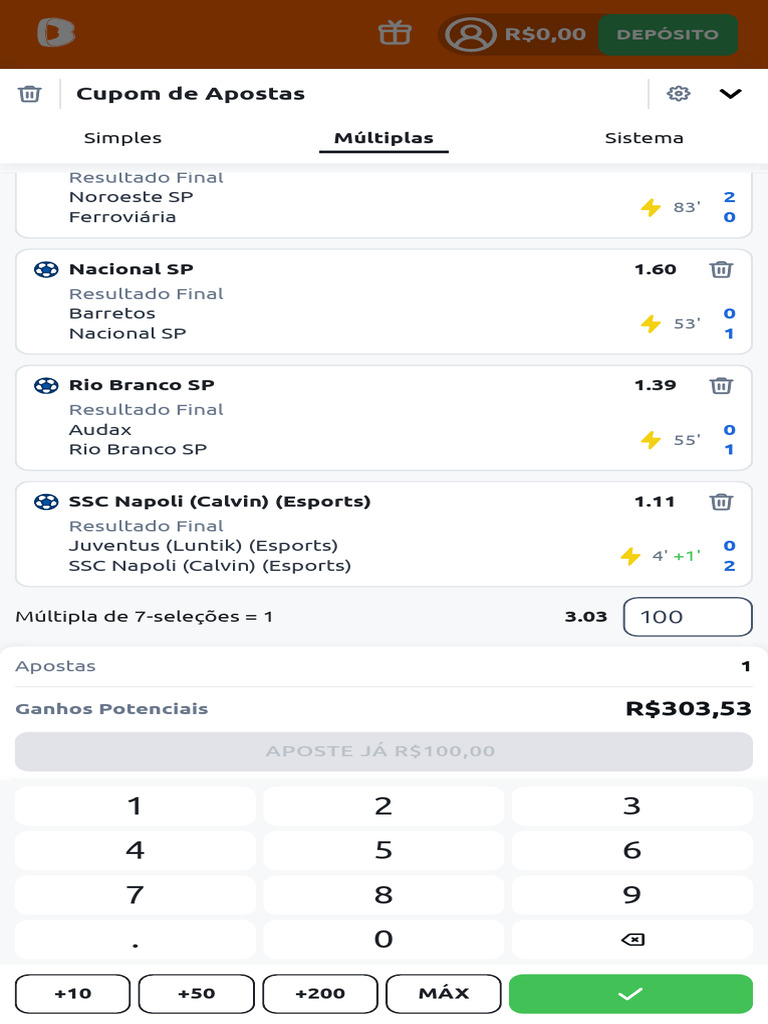
Task: Delete Rio Branco SP selection using trash icon
Action: click(721, 385)
